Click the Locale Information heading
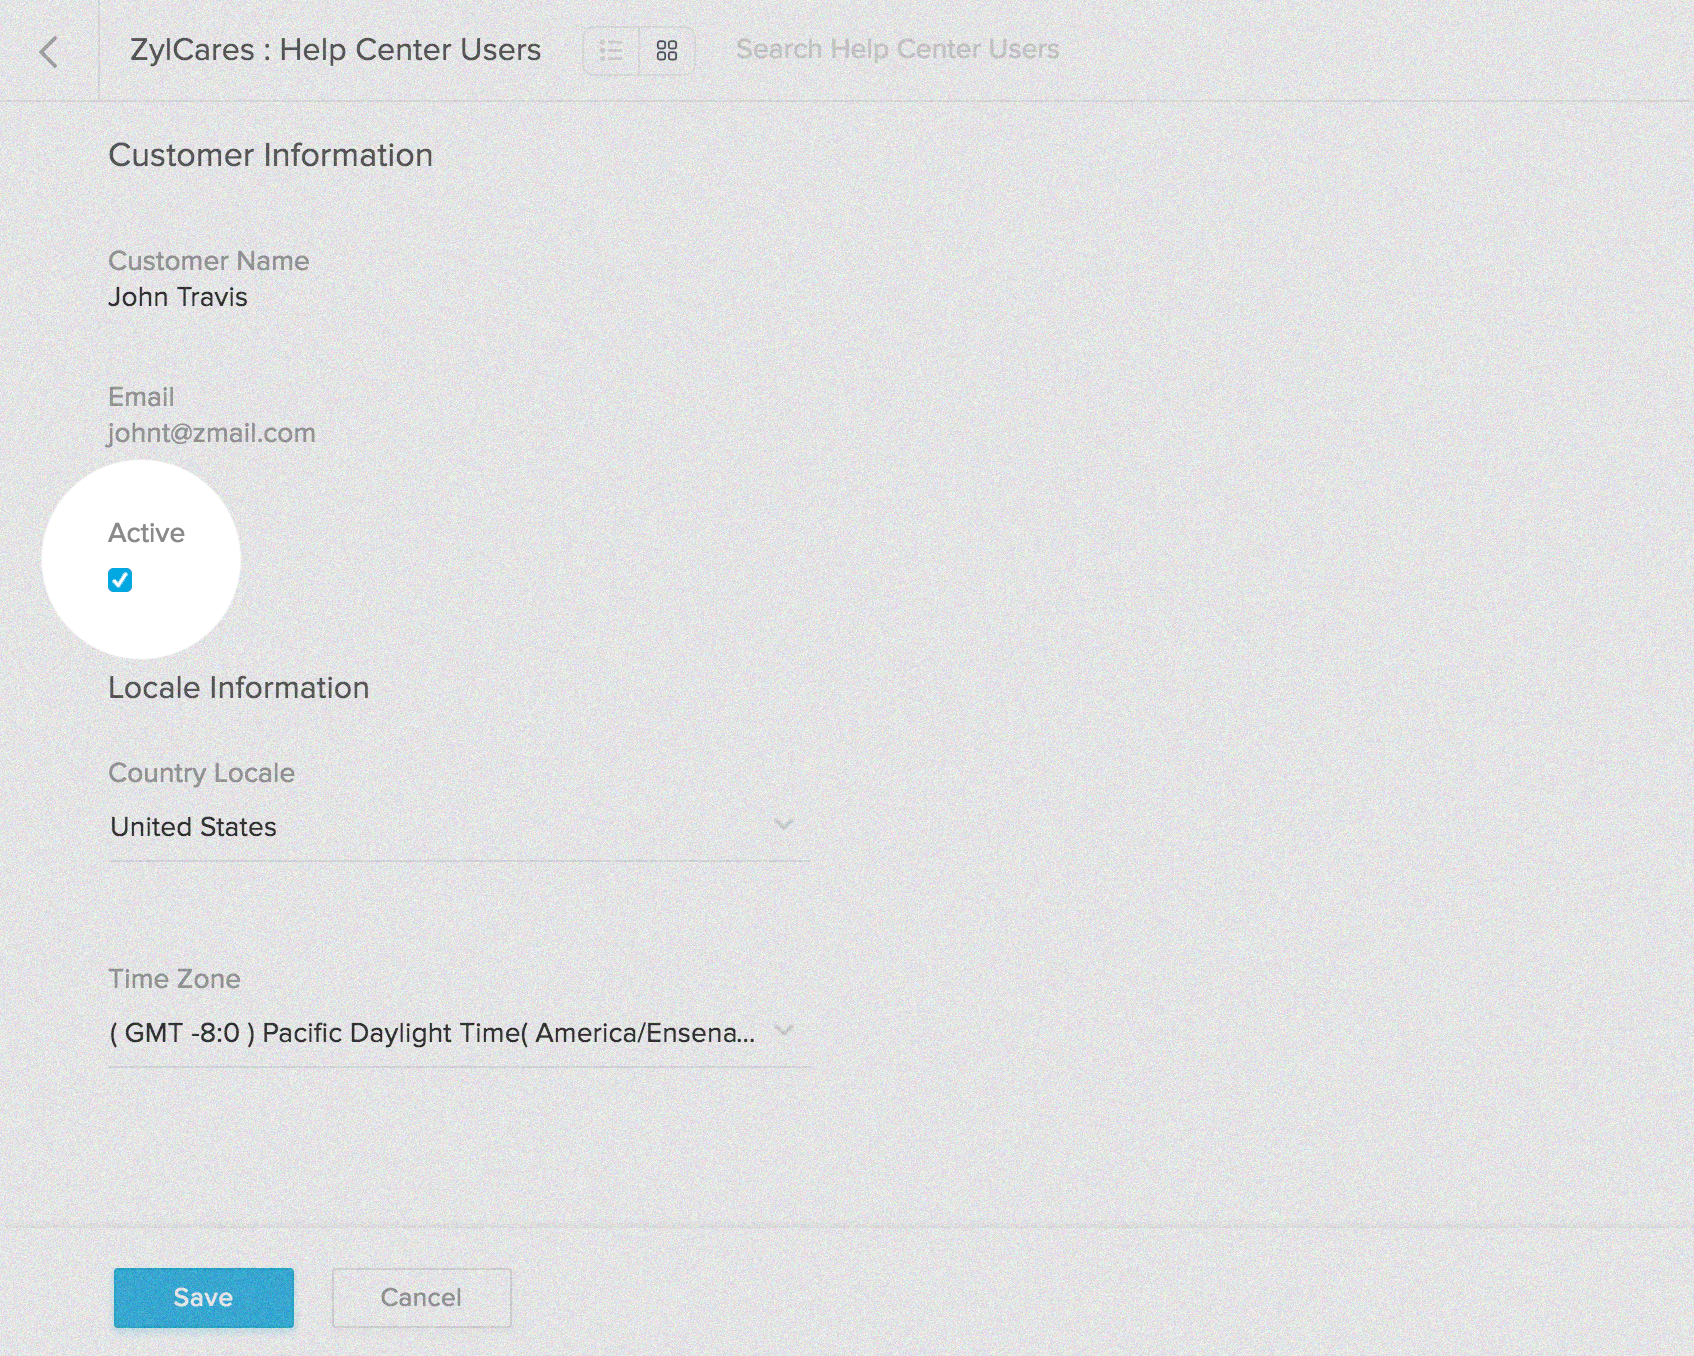Image resolution: width=1694 pixels, height=1356 pixels. click(x=238, y=688)
